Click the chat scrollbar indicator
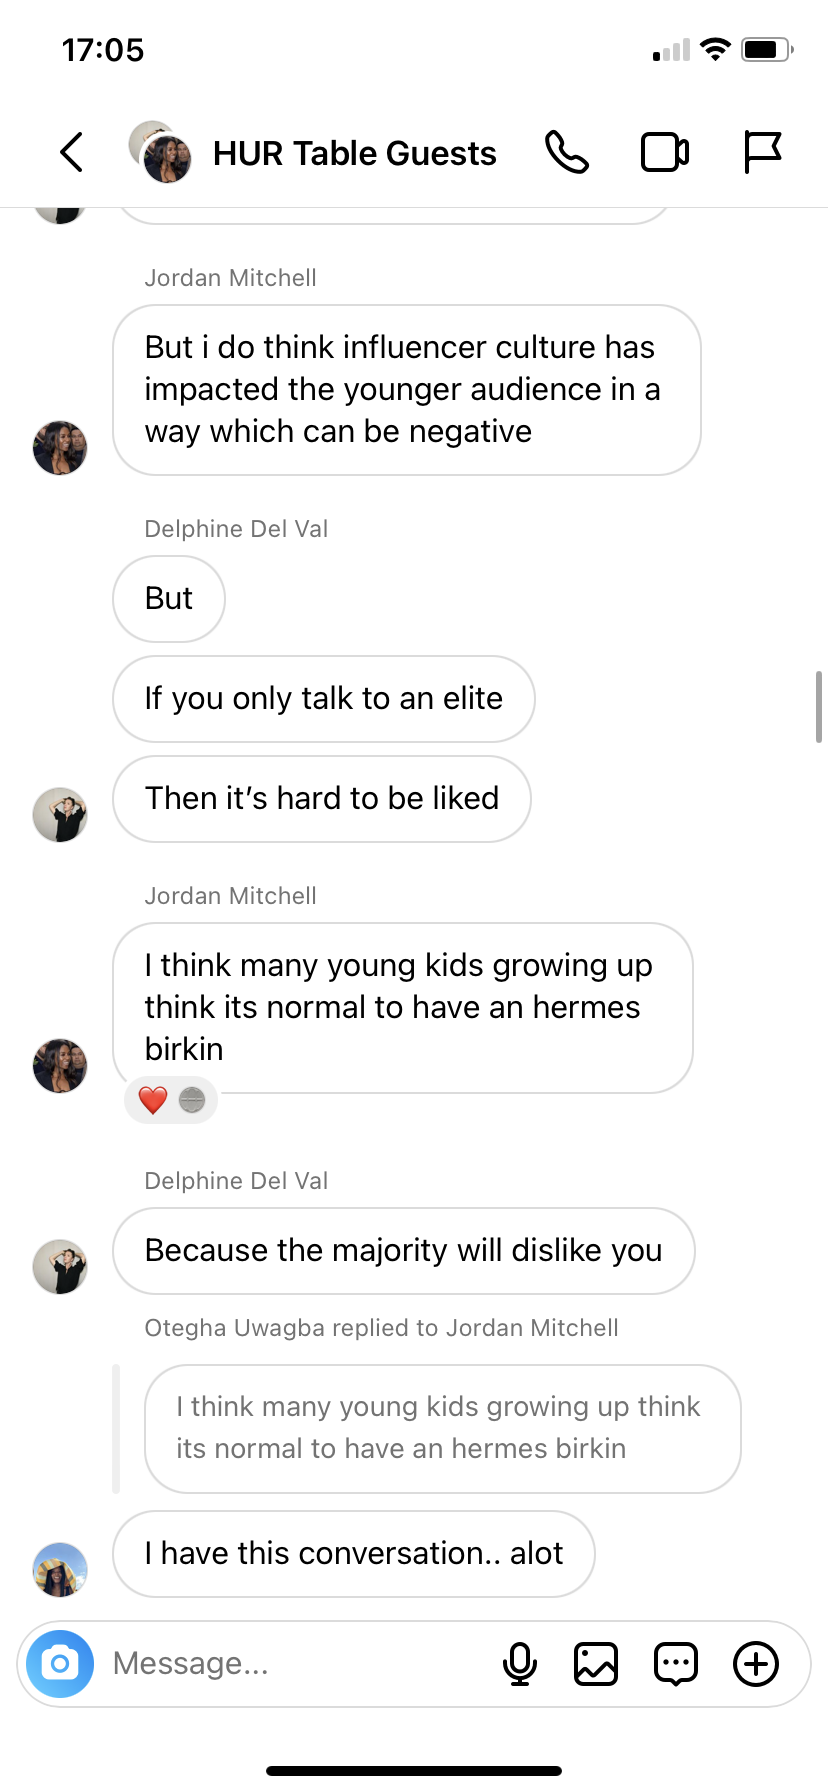Image resolution: width=828 pixels, height=1792 pixels. (819, 706)
